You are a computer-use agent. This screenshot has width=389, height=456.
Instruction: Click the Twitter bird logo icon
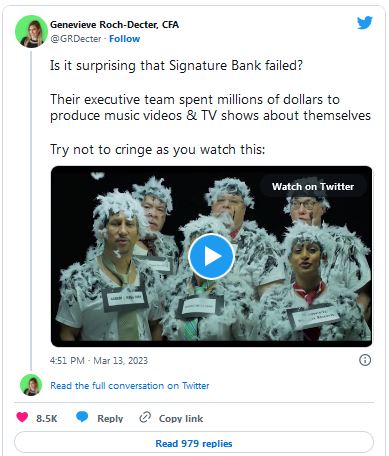coord(365,23)
